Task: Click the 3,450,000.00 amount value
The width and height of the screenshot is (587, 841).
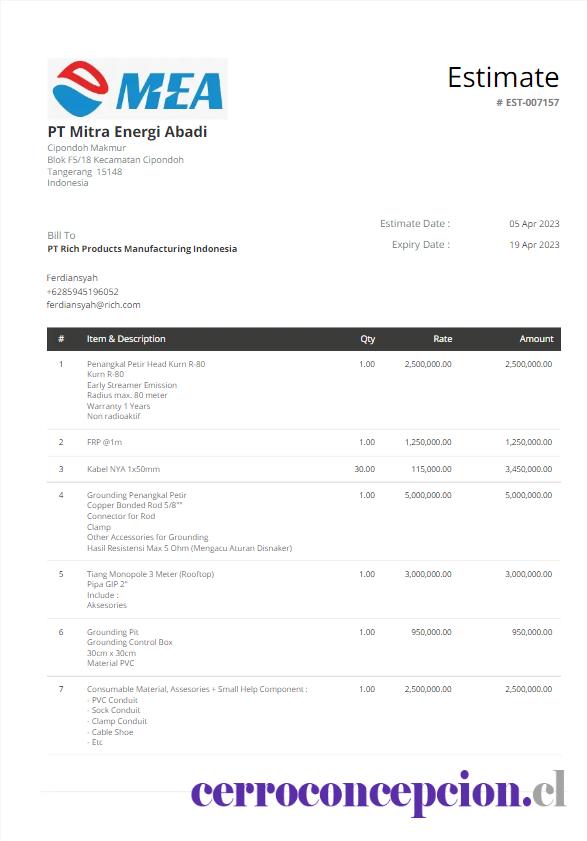Action: [529, 469]
